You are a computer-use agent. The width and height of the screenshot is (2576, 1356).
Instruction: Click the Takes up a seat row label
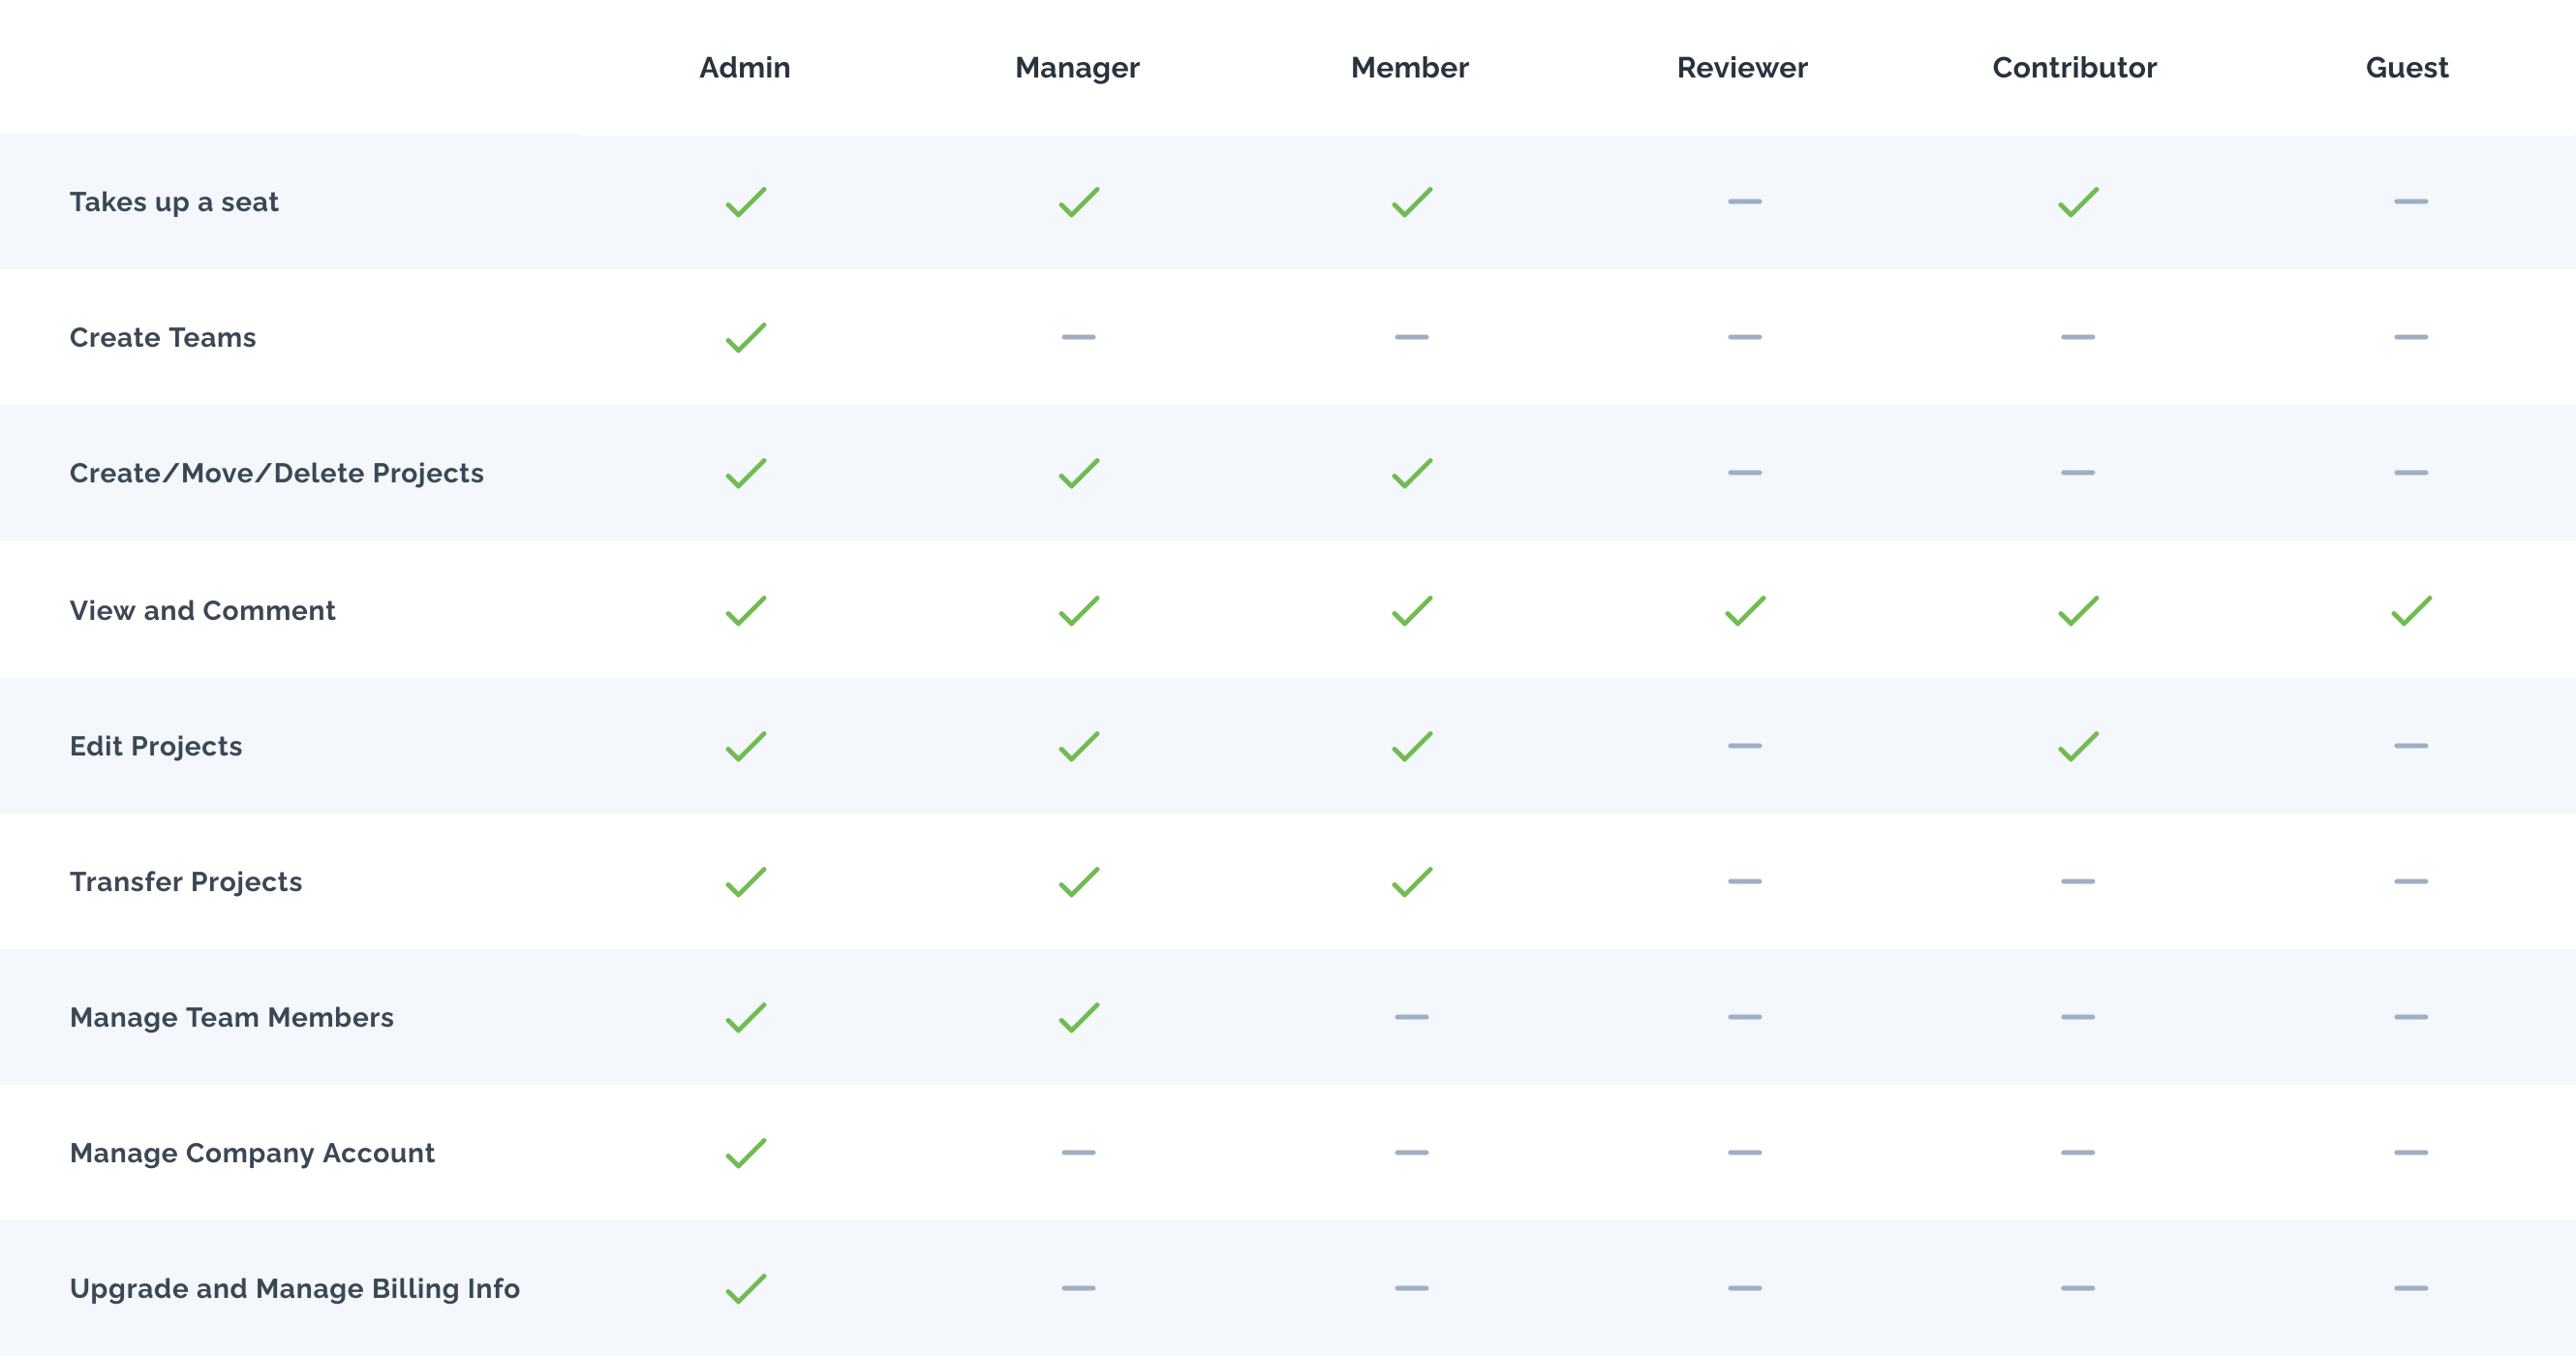coord(174,202)
